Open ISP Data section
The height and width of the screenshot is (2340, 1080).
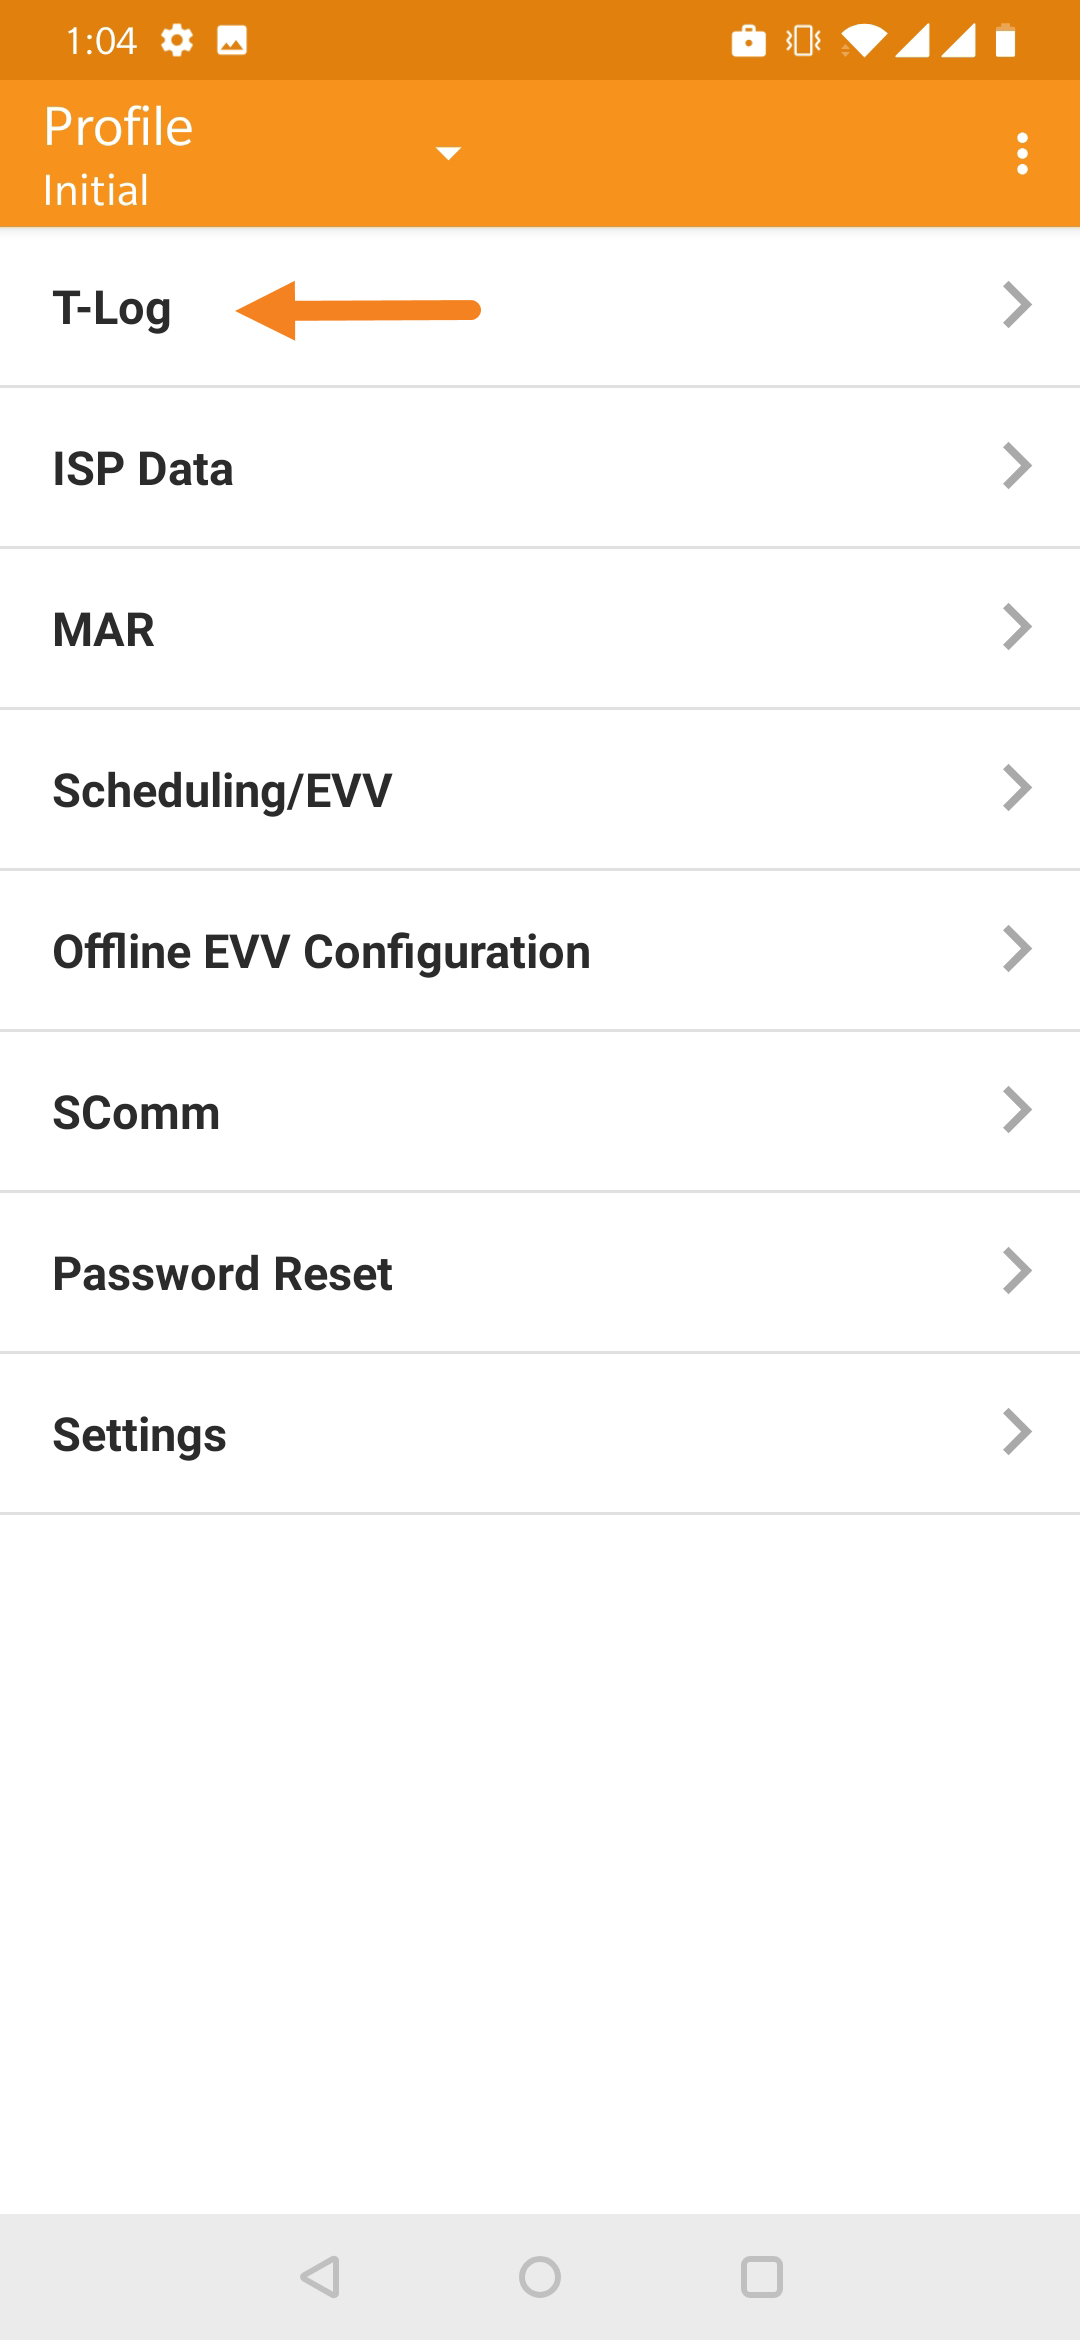540,468
